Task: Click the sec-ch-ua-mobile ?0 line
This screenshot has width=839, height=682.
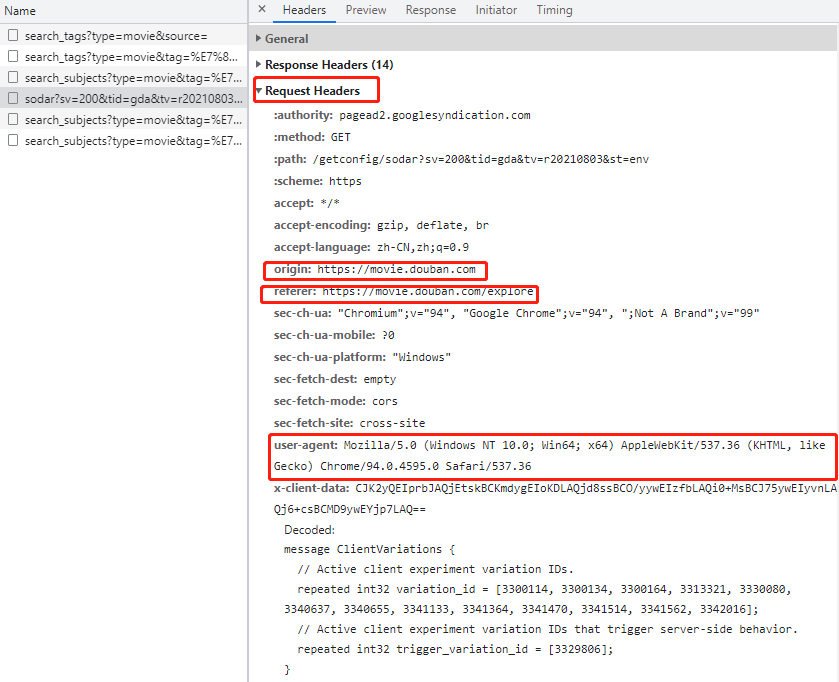Action: pos(334,335)
